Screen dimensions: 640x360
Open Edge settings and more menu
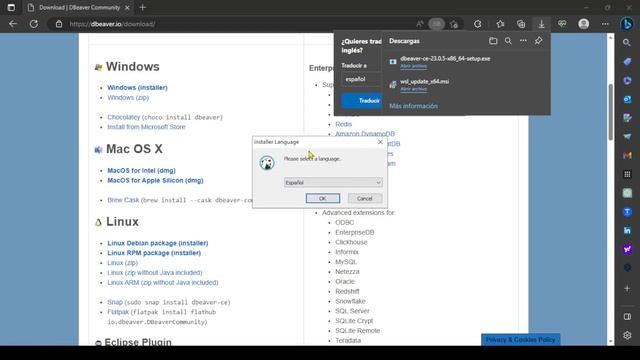click(x=605, y=24)
